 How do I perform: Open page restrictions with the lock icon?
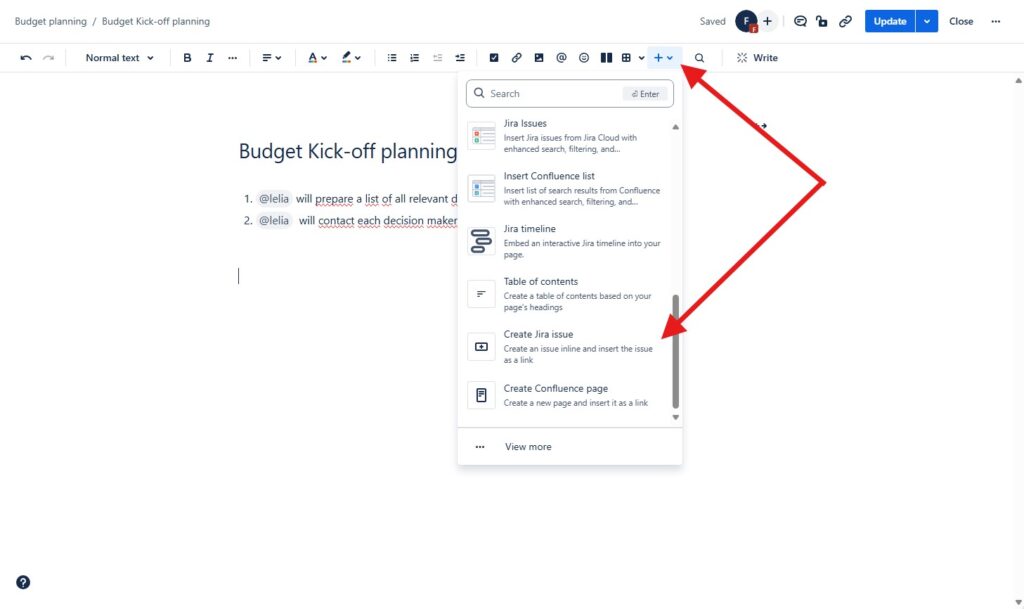pyautogui.click(x=822, y=20)
